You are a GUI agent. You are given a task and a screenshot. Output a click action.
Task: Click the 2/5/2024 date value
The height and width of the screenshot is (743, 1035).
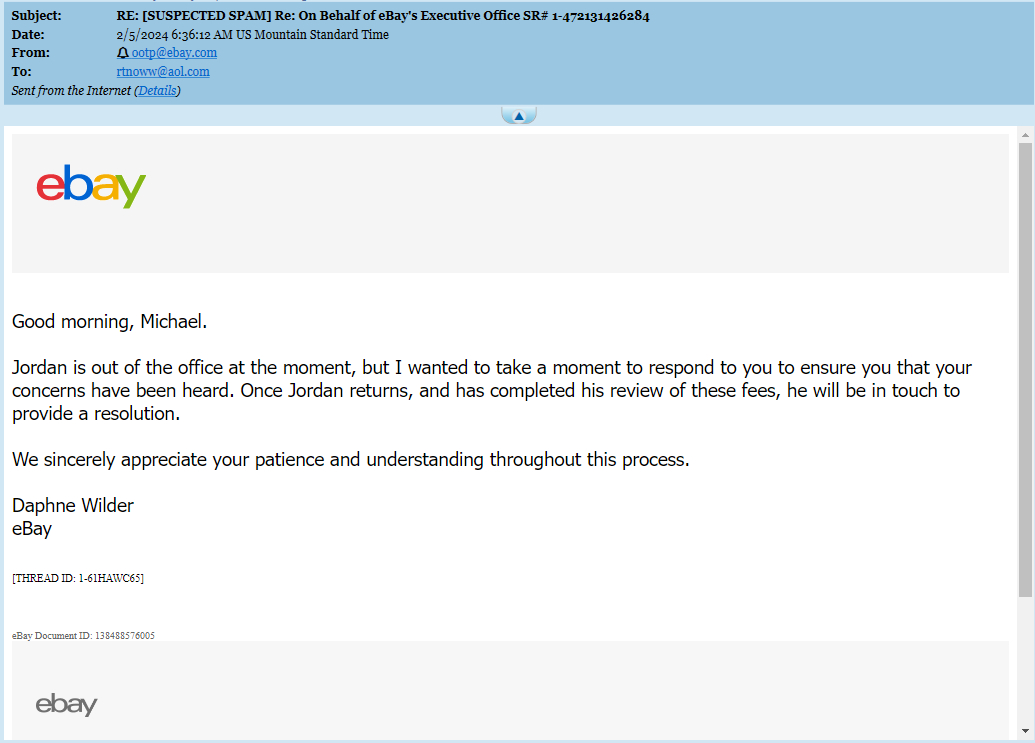pos(252,34)
